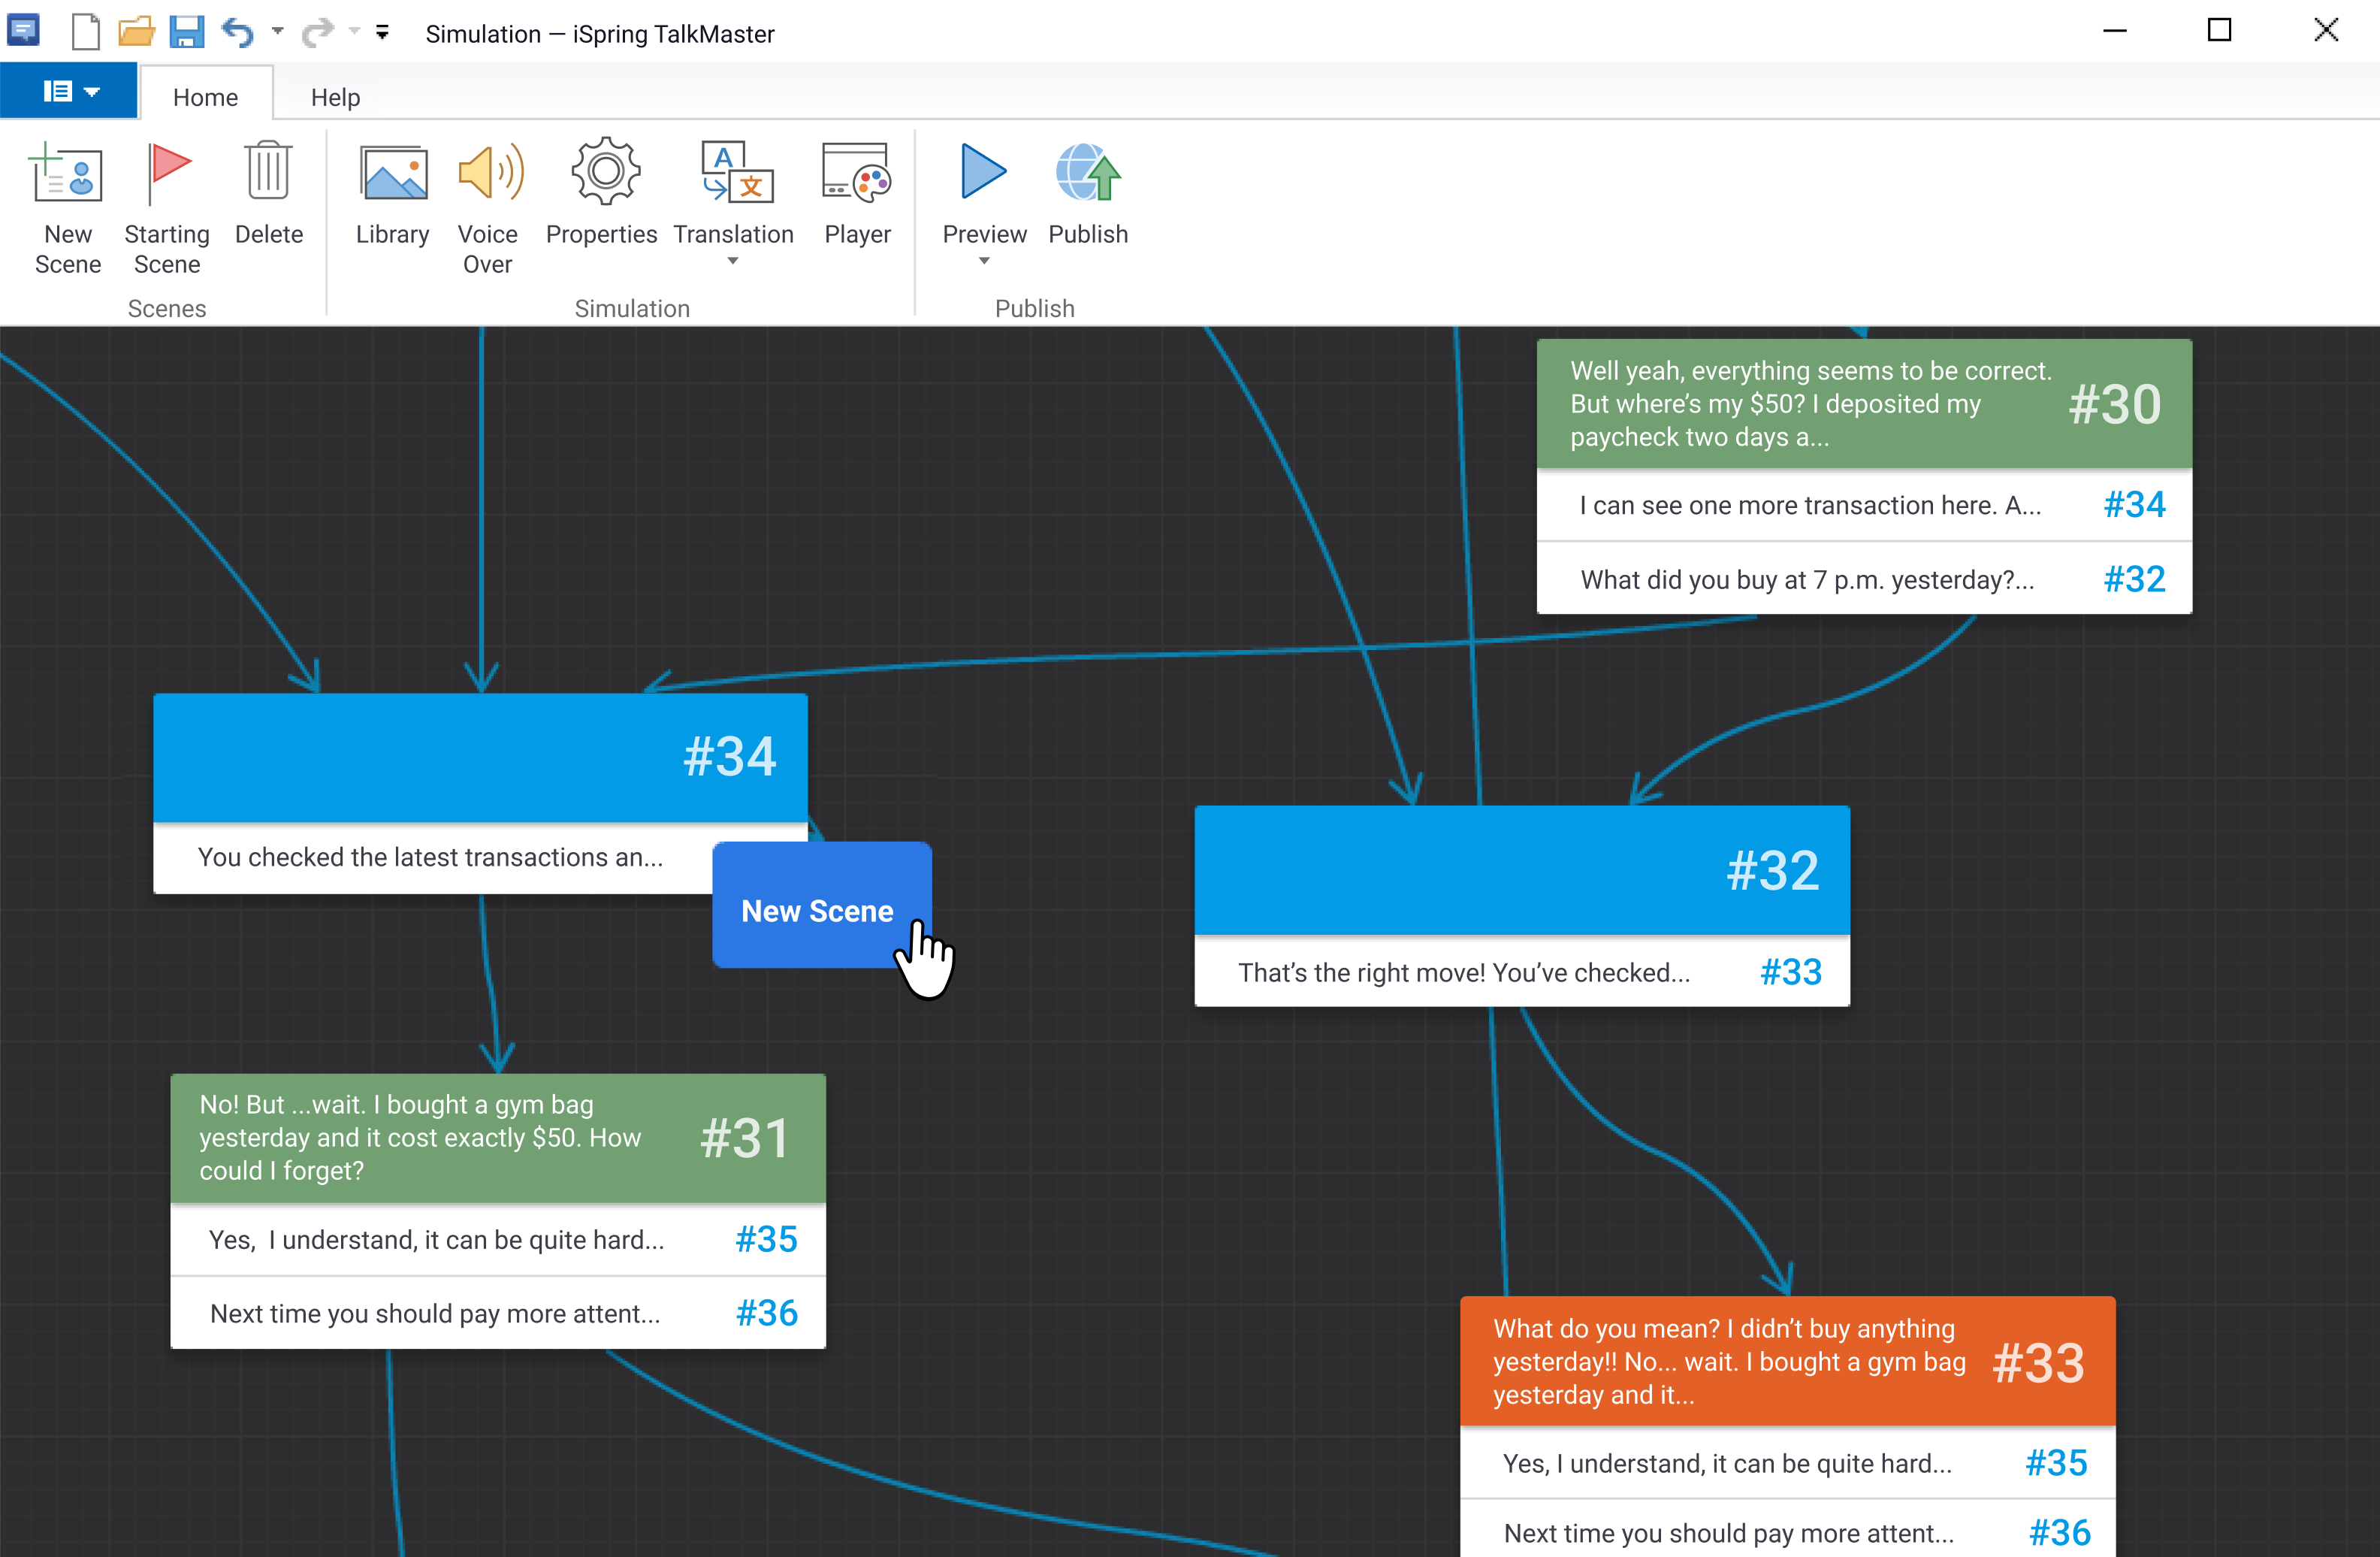Image resolution: width=2380 pixels, height=1557 pixels.
Task: Delete the selected scene
Action: click(268, 195)
